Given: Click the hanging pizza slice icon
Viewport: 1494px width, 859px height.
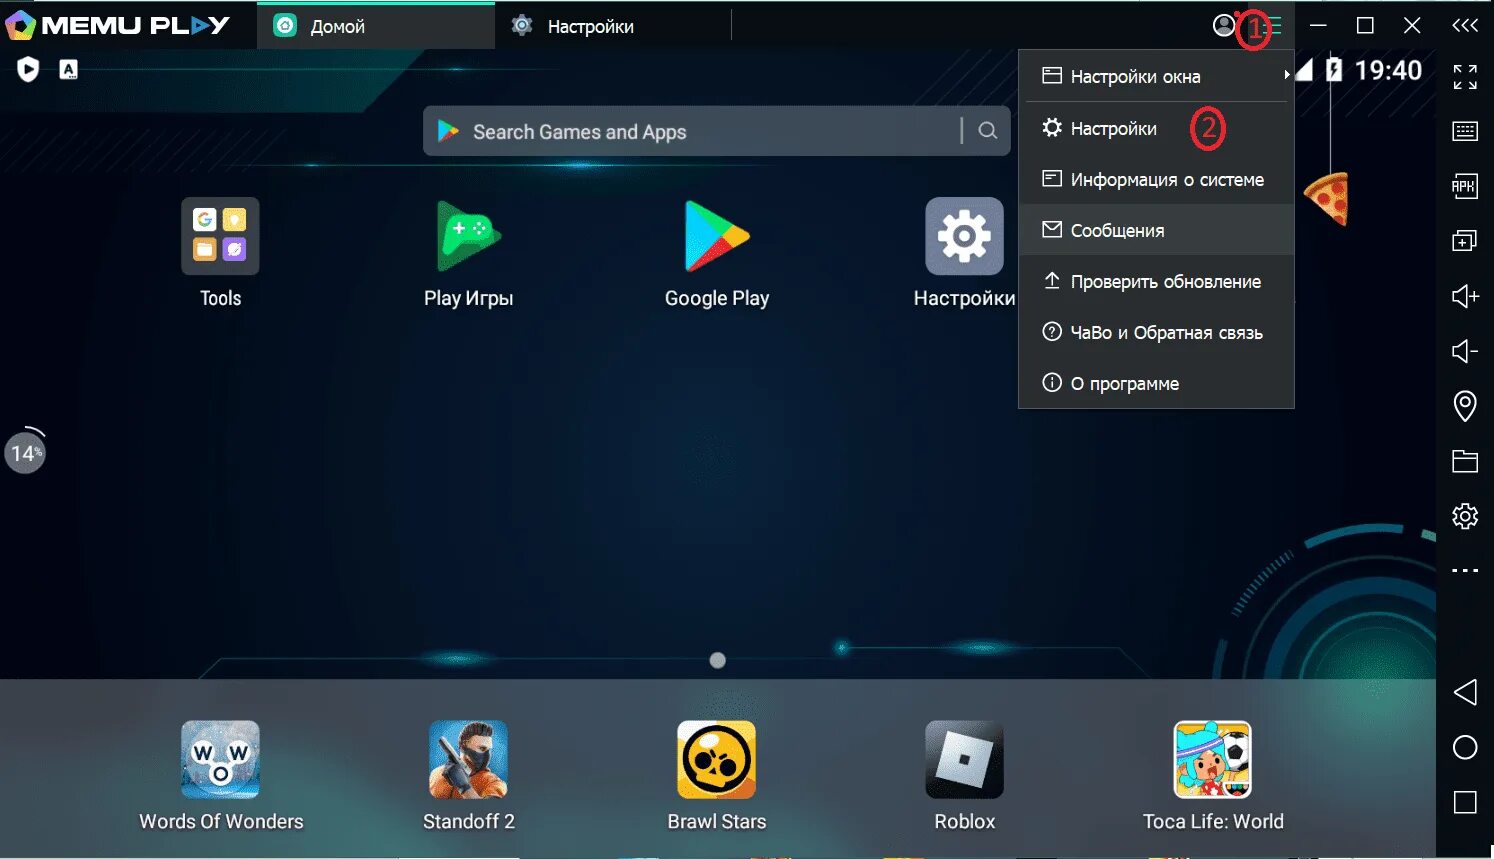Looking at the screenshot, I should [x=1328, y=197].
